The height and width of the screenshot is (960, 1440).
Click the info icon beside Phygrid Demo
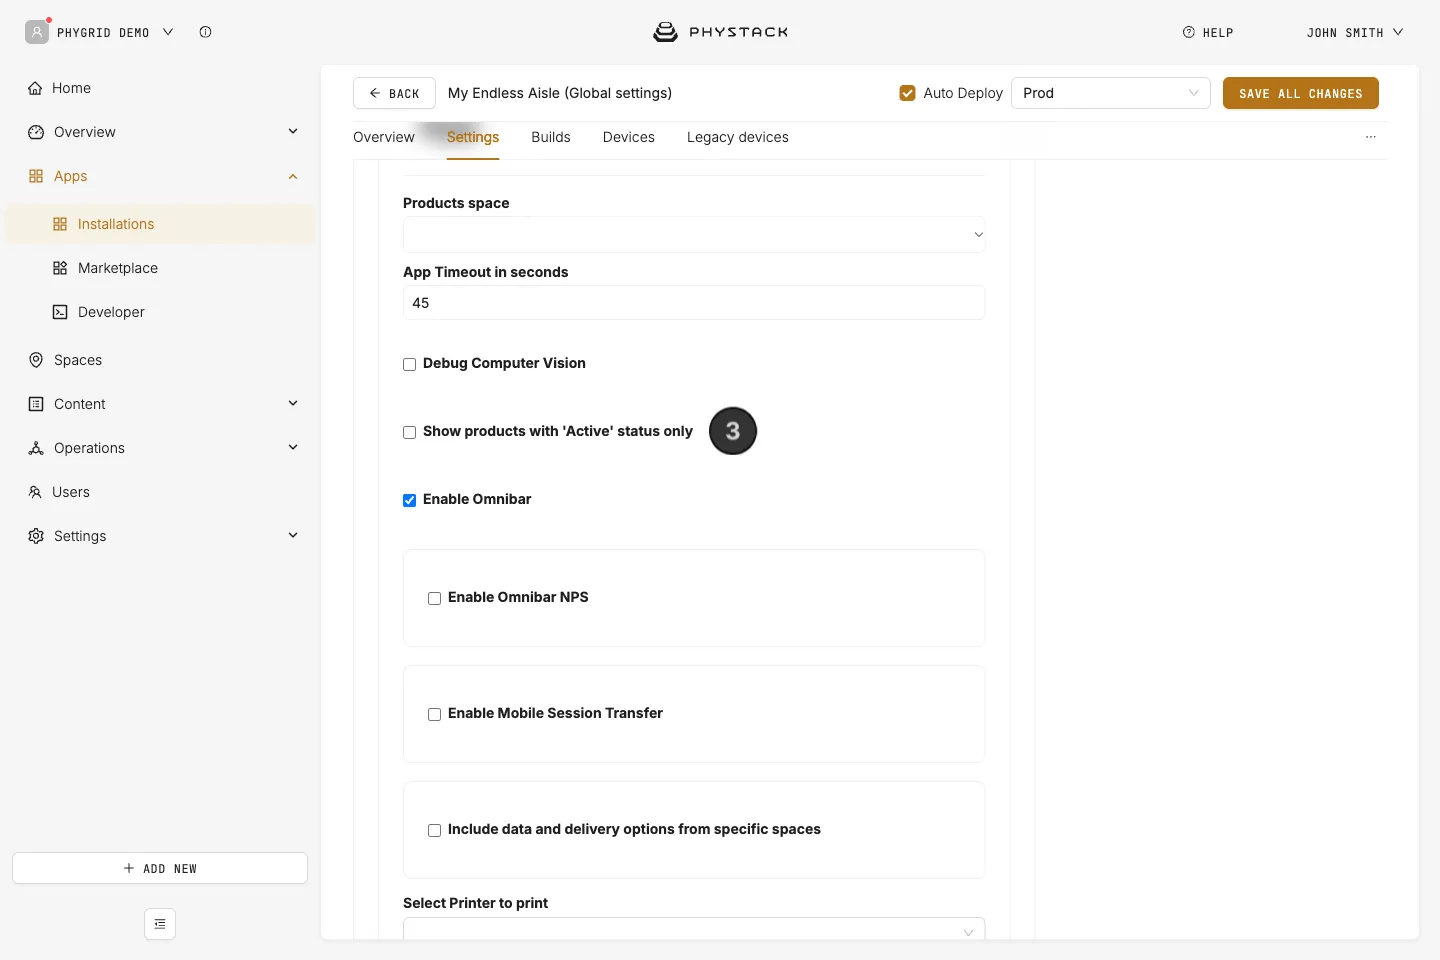(205, 32)
